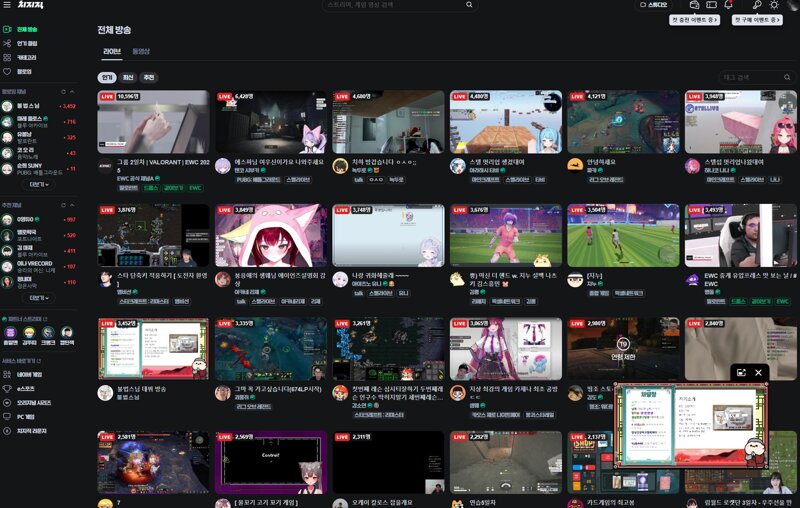Refresh the following channels list
800x508 pixels.
click(63, 92)
